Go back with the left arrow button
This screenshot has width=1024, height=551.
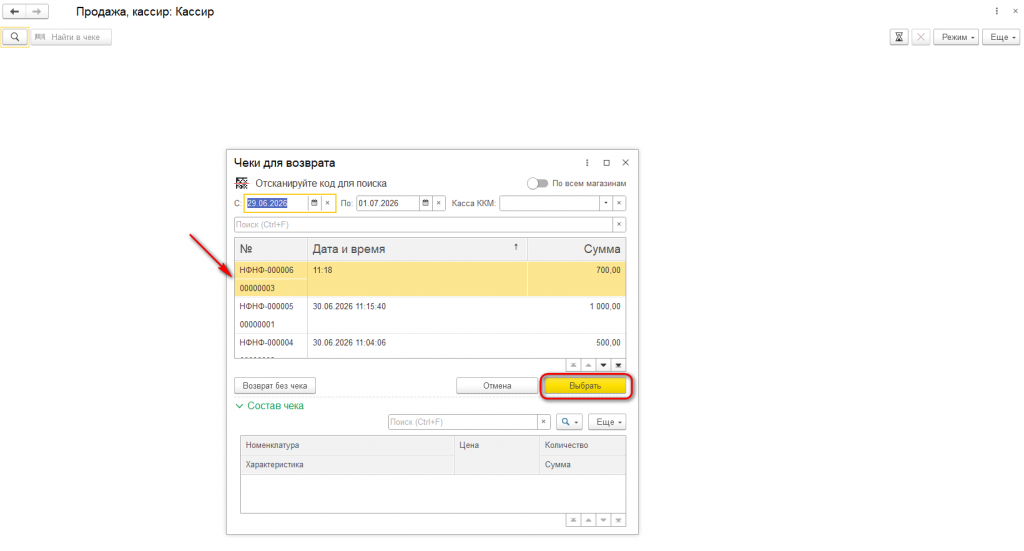(x=14, y=12)
